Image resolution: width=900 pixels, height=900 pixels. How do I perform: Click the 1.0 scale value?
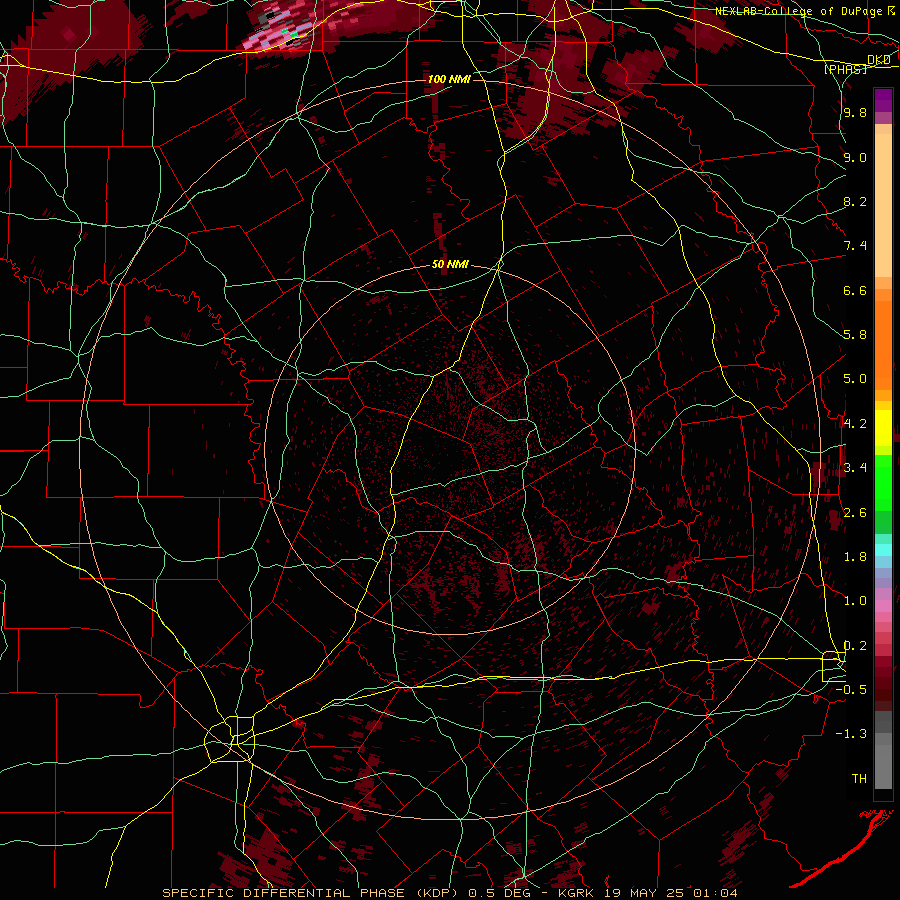(x=855, y=601)
